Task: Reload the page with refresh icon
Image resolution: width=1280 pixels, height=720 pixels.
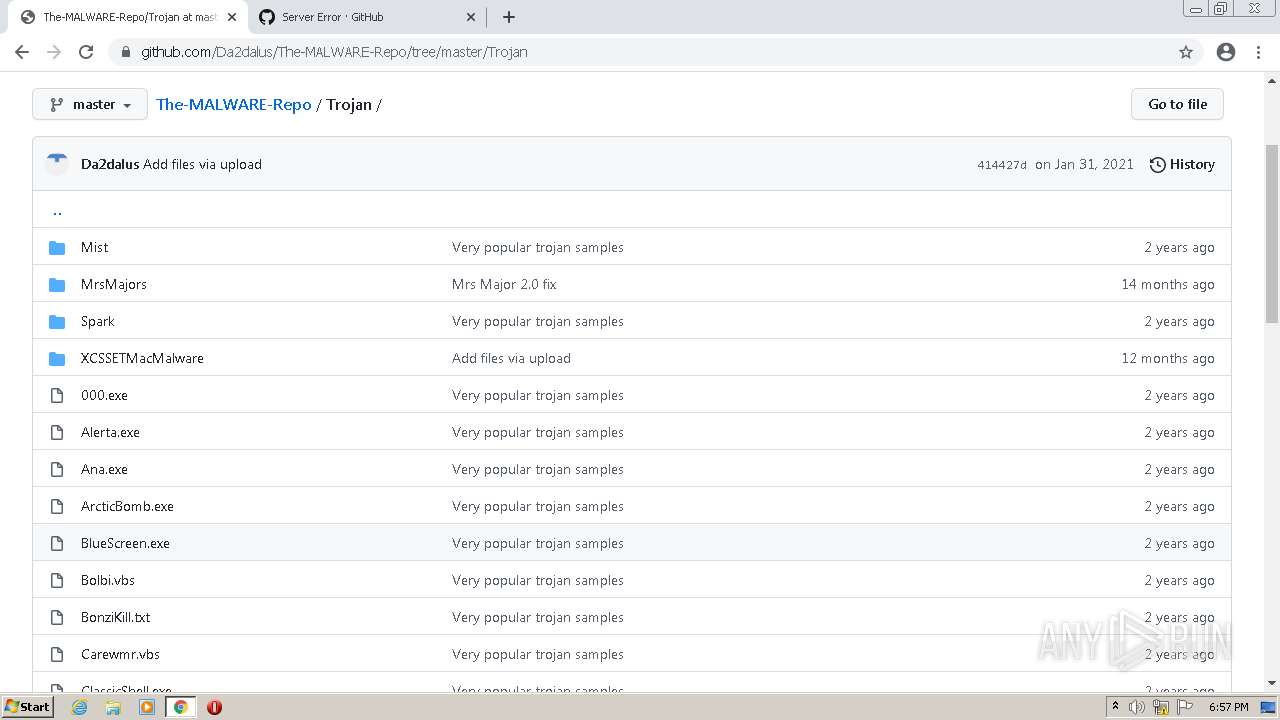Action: click(86, 52)
